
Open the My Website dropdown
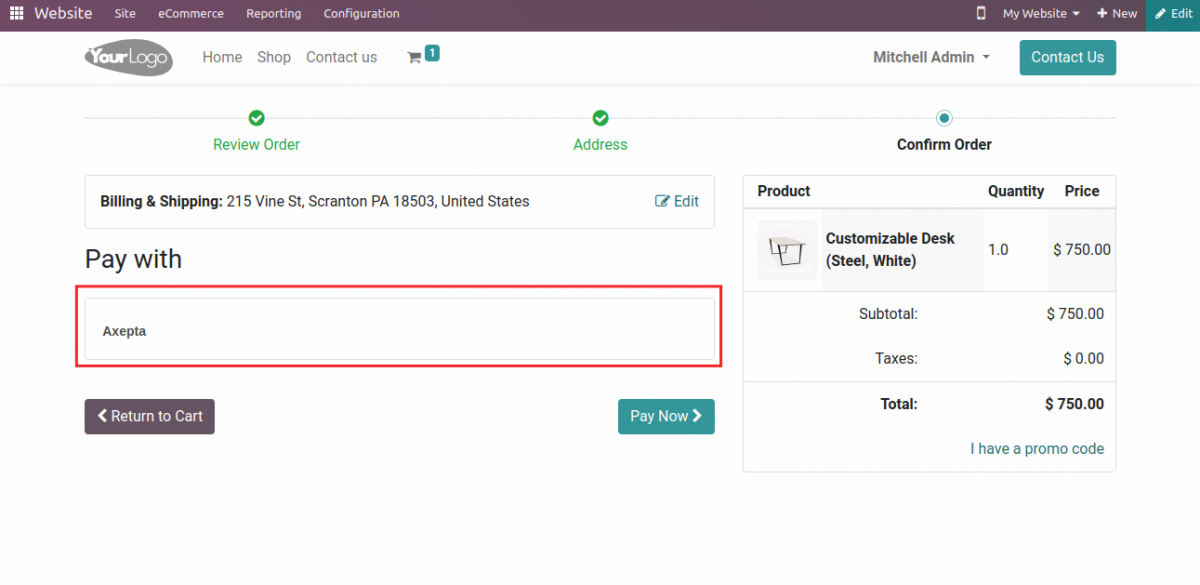[x=1034, y=13]
